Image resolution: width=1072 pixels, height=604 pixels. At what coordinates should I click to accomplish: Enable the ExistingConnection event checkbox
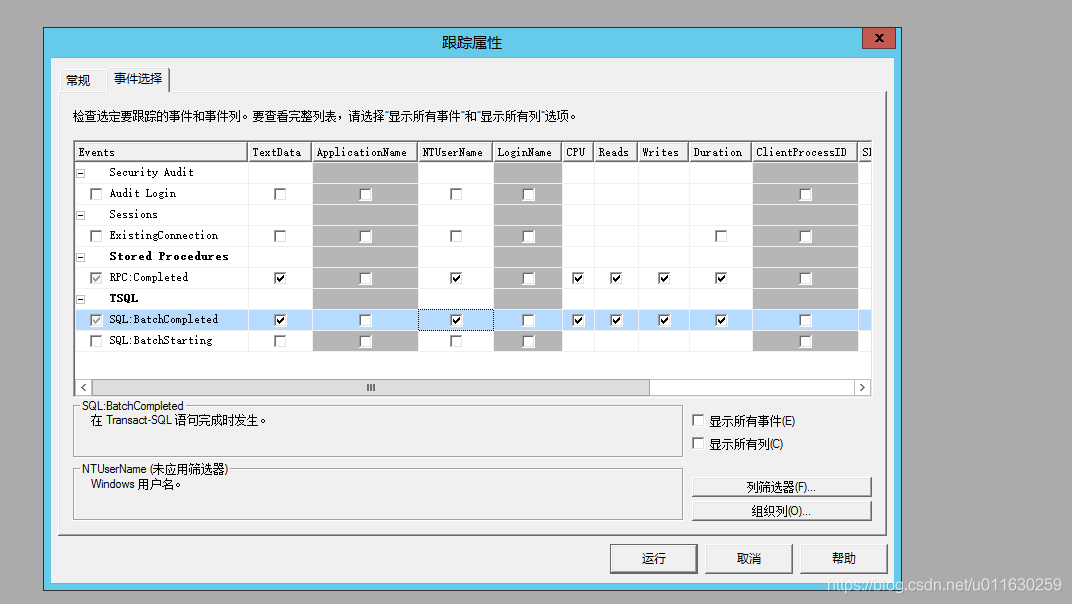point(96,236)
